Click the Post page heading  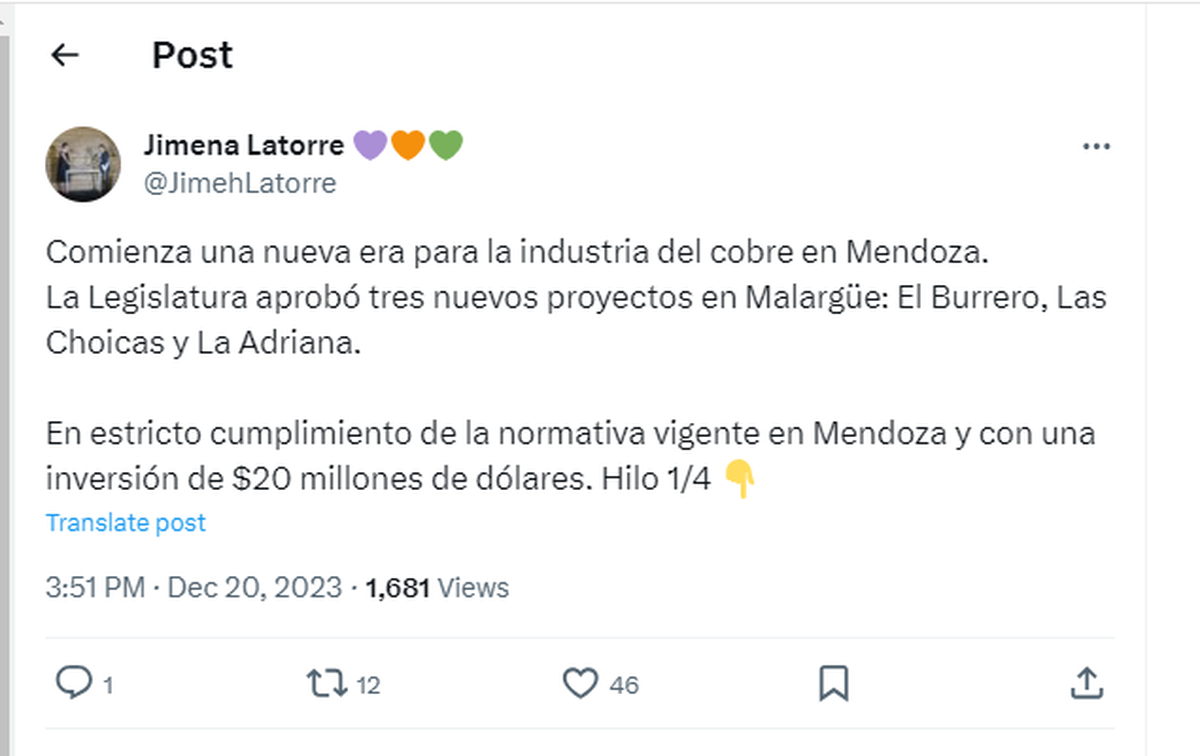pos(192,55)
